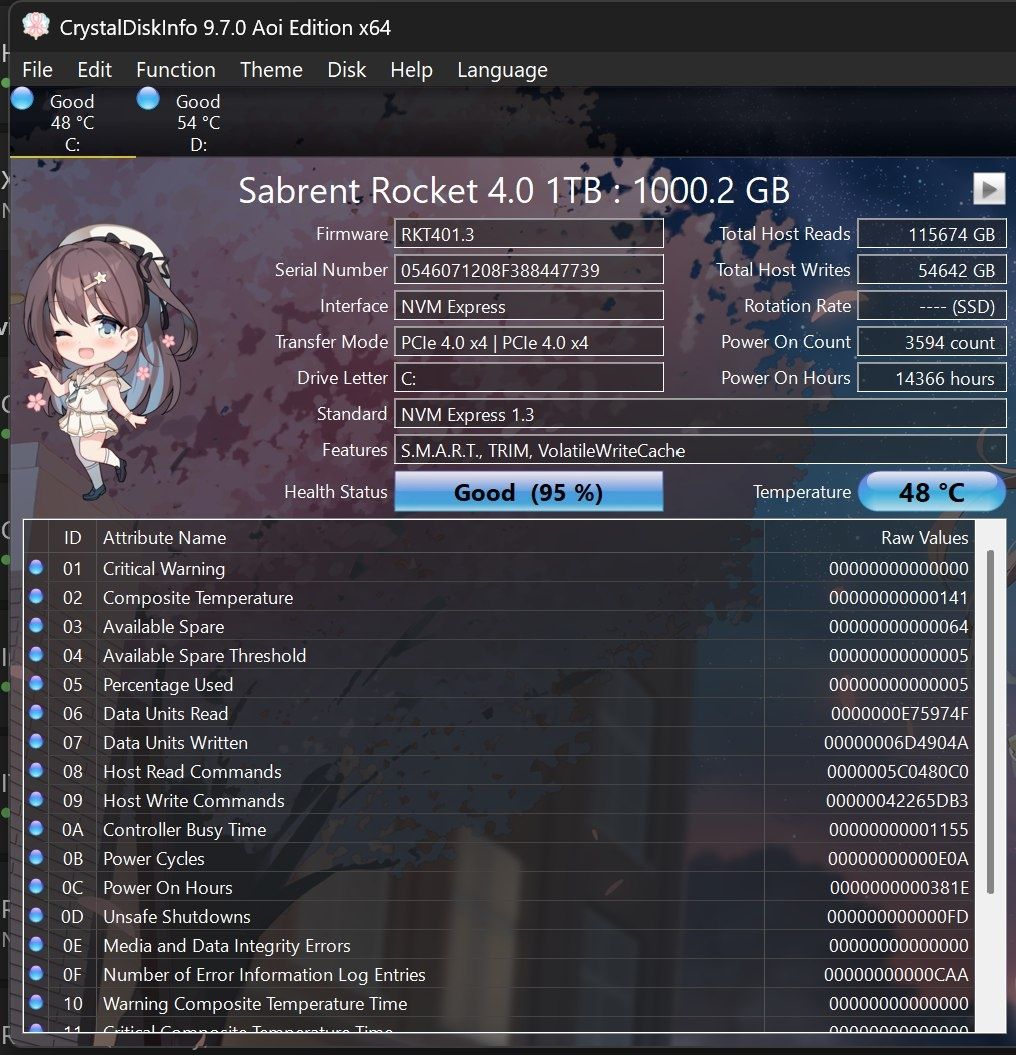Viewport: 1016px width, 1055px height.
Task: Click status orb for Host Write Commands row
Action: tap(36, 799)
